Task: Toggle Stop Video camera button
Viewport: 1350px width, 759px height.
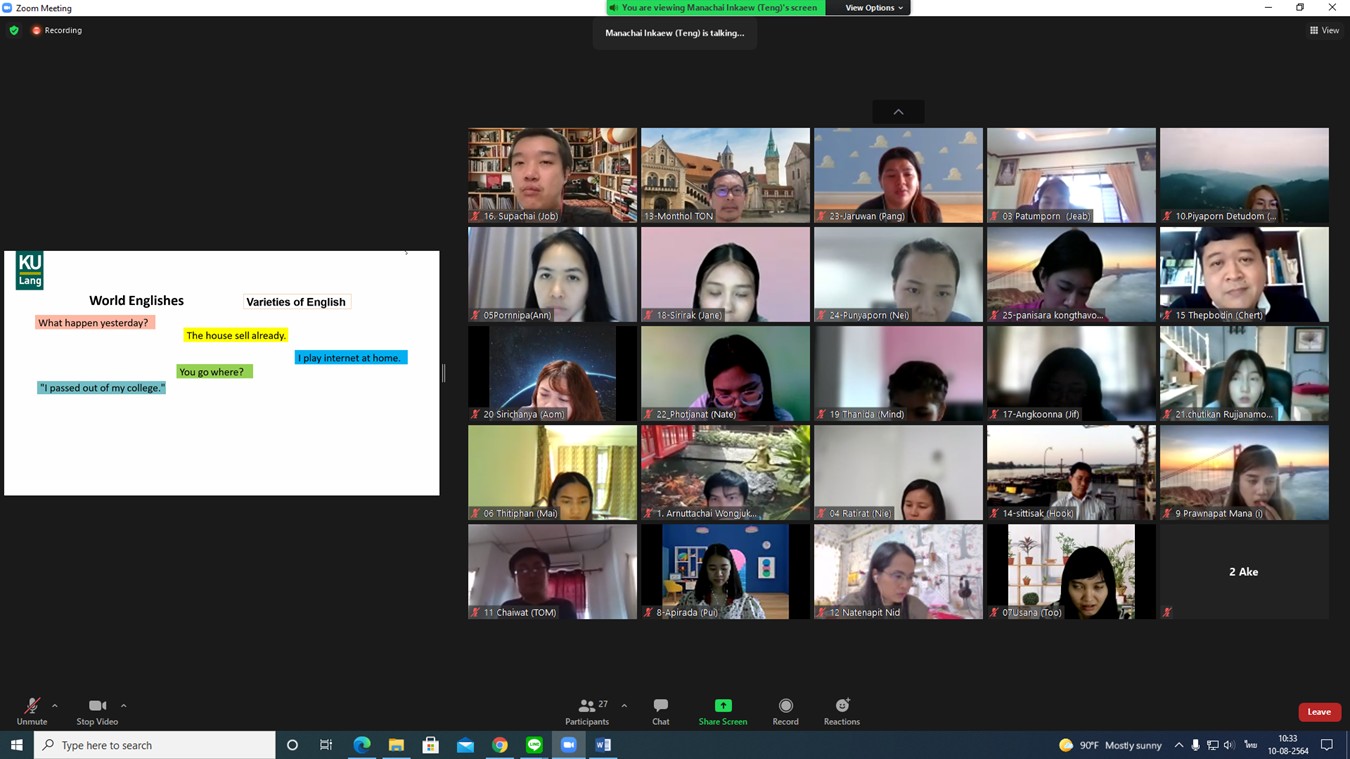Action: click(x=97, y=711)
